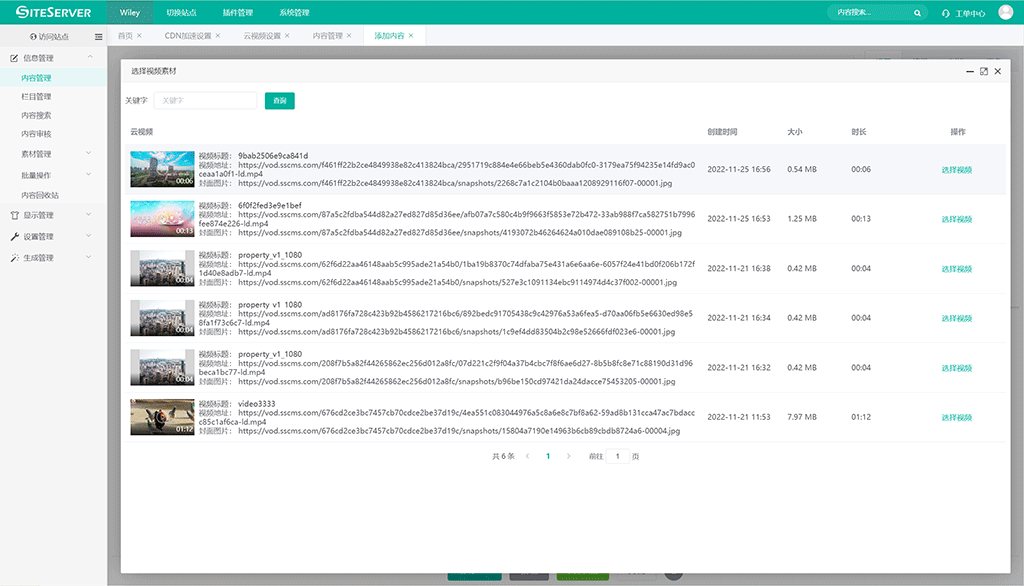
Task: Click the 关键字 keyword input field
Action: [205, 101]
